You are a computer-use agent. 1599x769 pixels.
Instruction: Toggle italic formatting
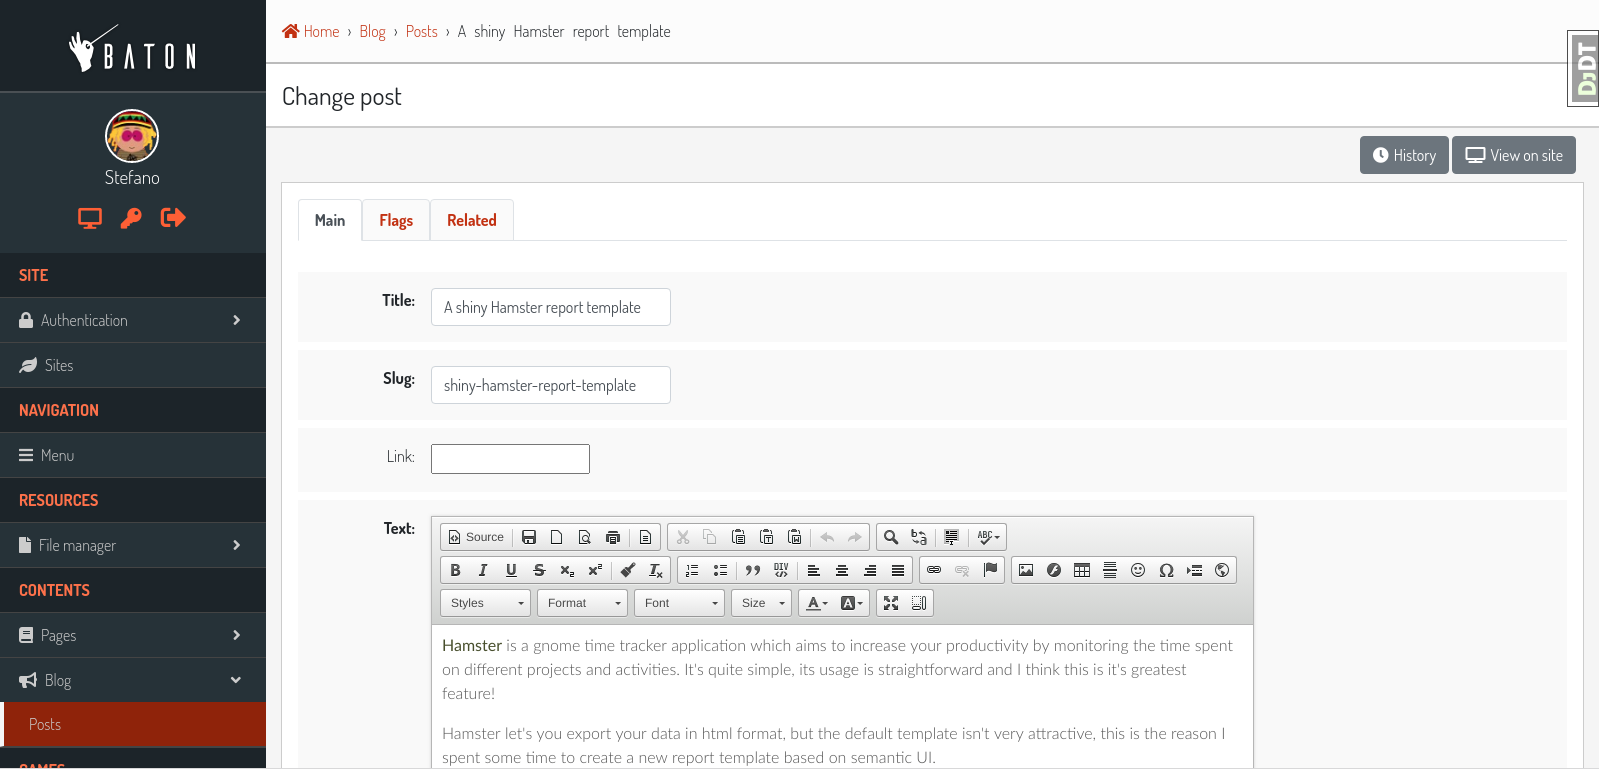pos(483,570)
